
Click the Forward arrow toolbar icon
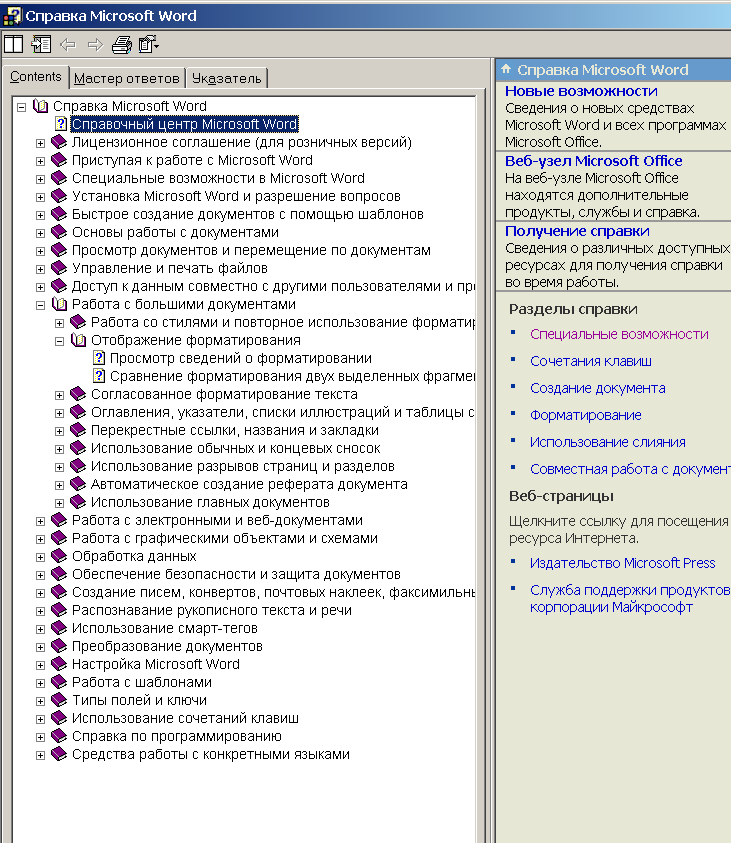pos(95,45)
